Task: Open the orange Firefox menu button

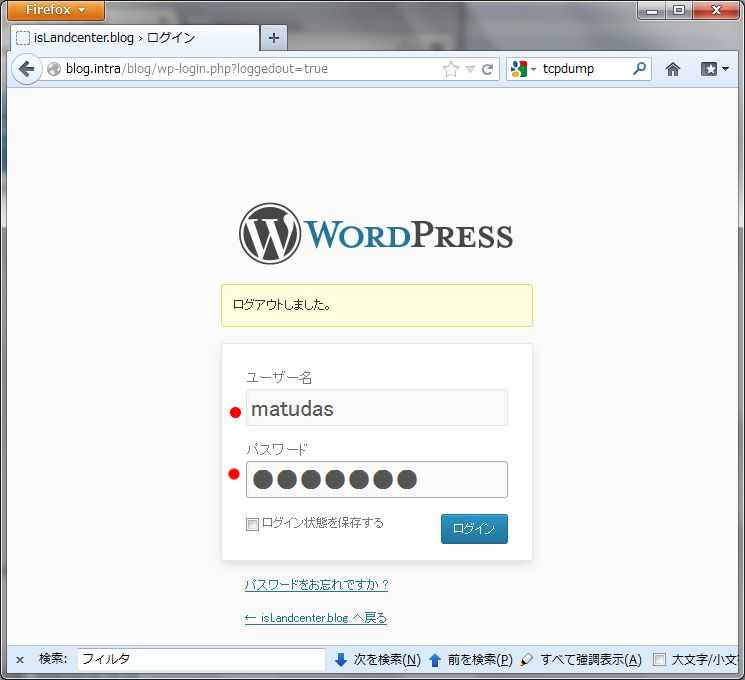Action: coord(56,10)
